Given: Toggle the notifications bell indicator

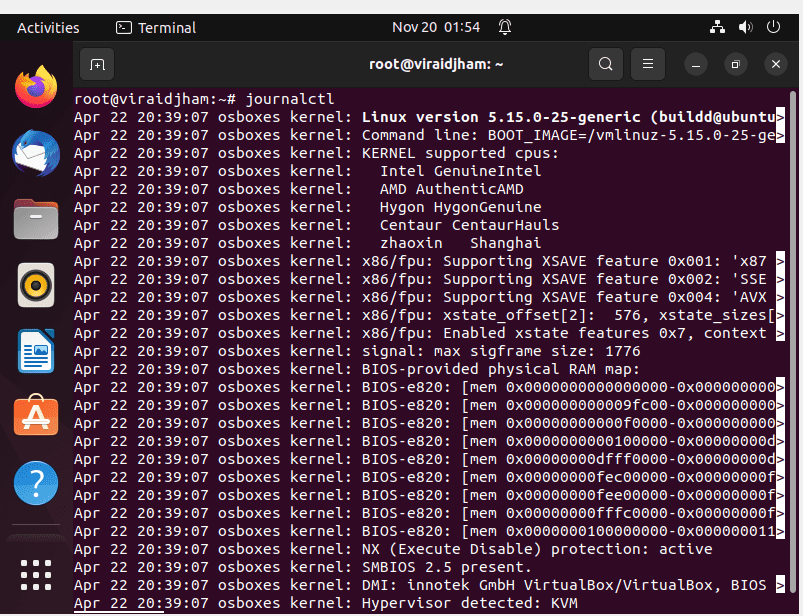Looking at the screenshot, I should pos(505,27).
